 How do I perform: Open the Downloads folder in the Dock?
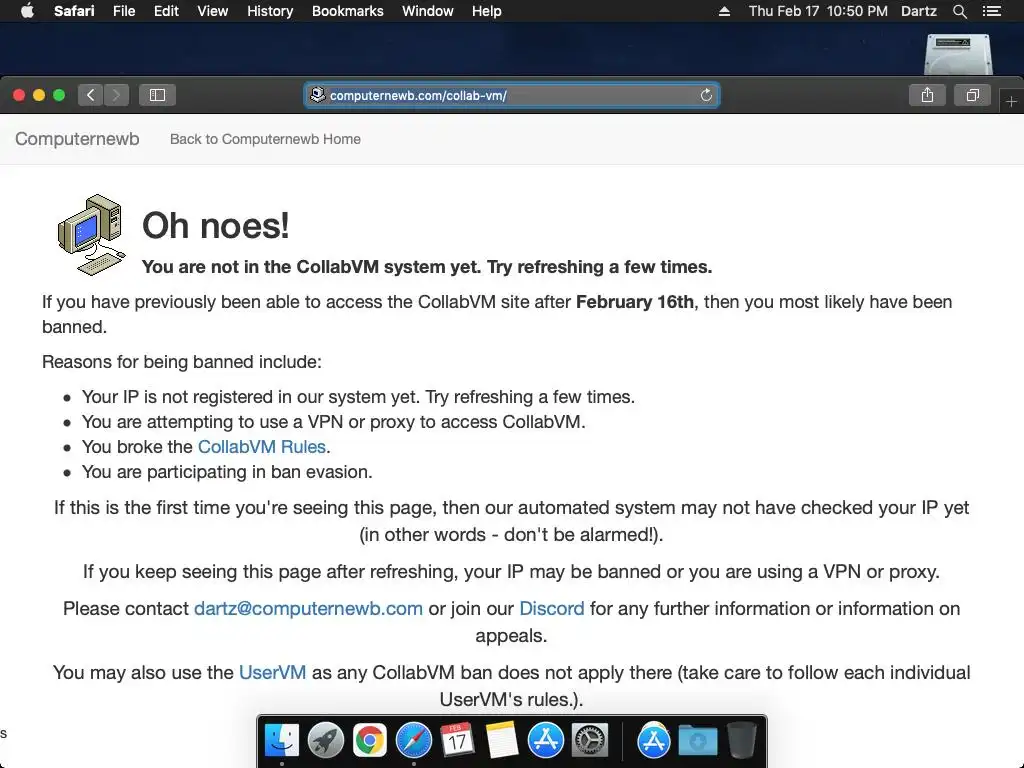tap(697, 741)
